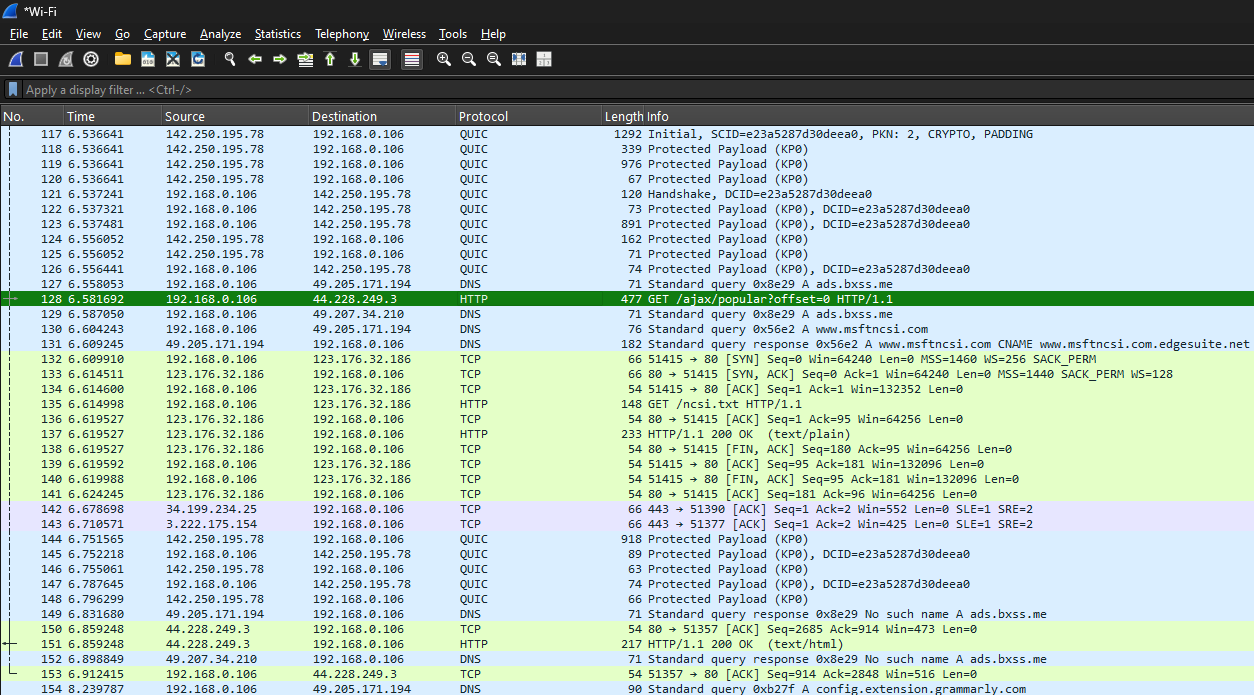Select packet 117 QUIC Initial row
Screen dimensions: 1254x695
pos(627,134)
